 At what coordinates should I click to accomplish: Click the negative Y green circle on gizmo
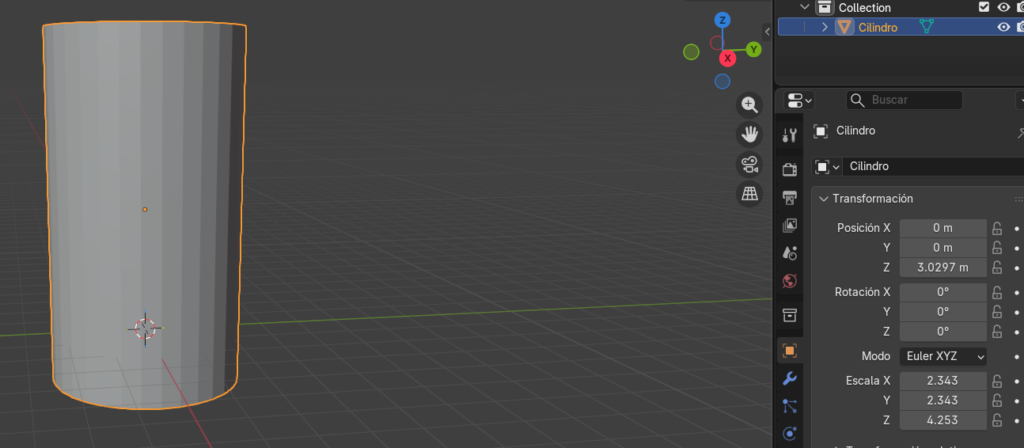tap(691, 52)
